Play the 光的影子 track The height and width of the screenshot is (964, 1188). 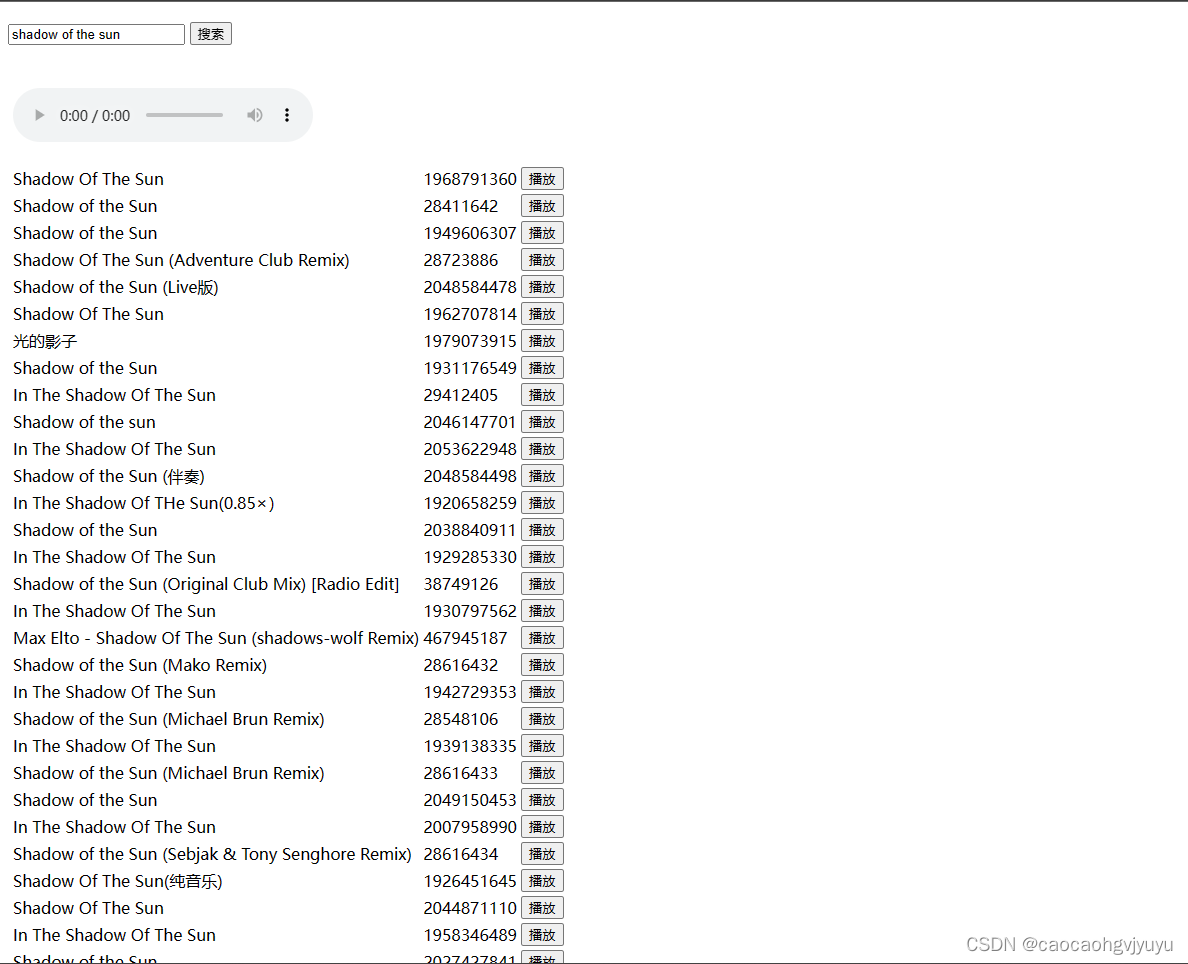tap(542, 341)
